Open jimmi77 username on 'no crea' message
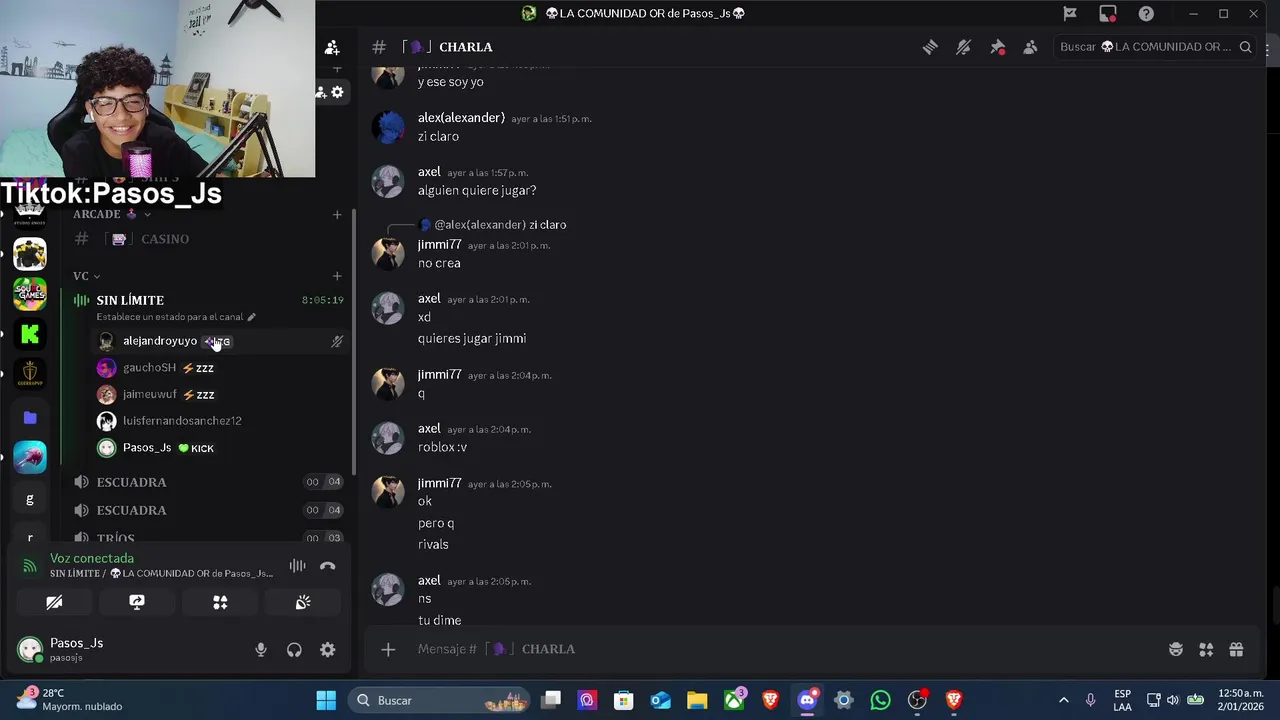Image resolution: width=1280 pixels, height=720 pixels. point(439,245)
